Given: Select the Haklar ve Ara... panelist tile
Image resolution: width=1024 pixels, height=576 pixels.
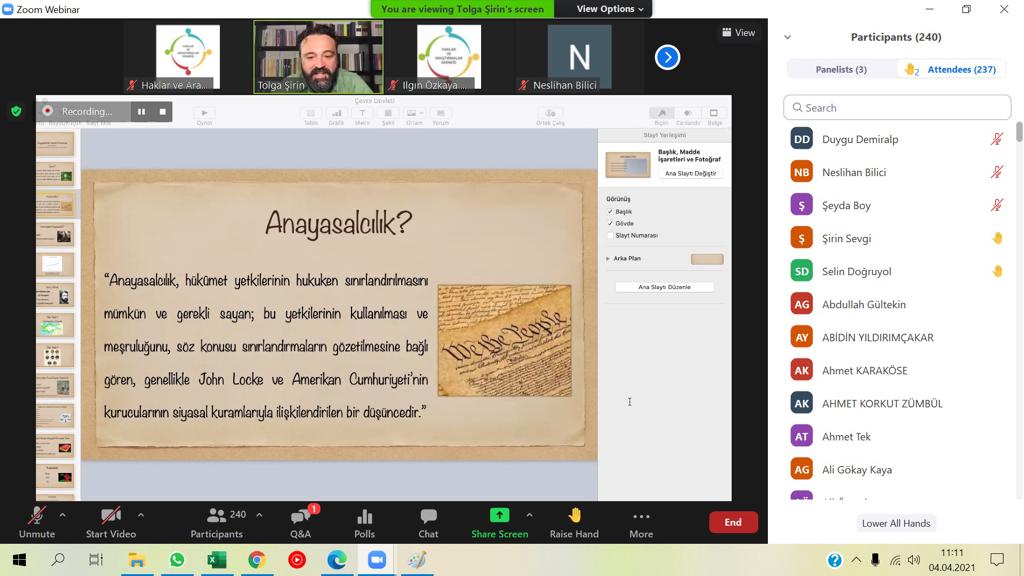Looking at the screenshot, I should tap(187, 57).
